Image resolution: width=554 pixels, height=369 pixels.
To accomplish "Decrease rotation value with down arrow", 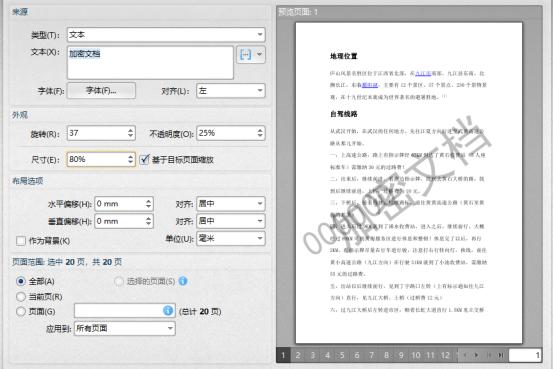I will tap(130, 136).
